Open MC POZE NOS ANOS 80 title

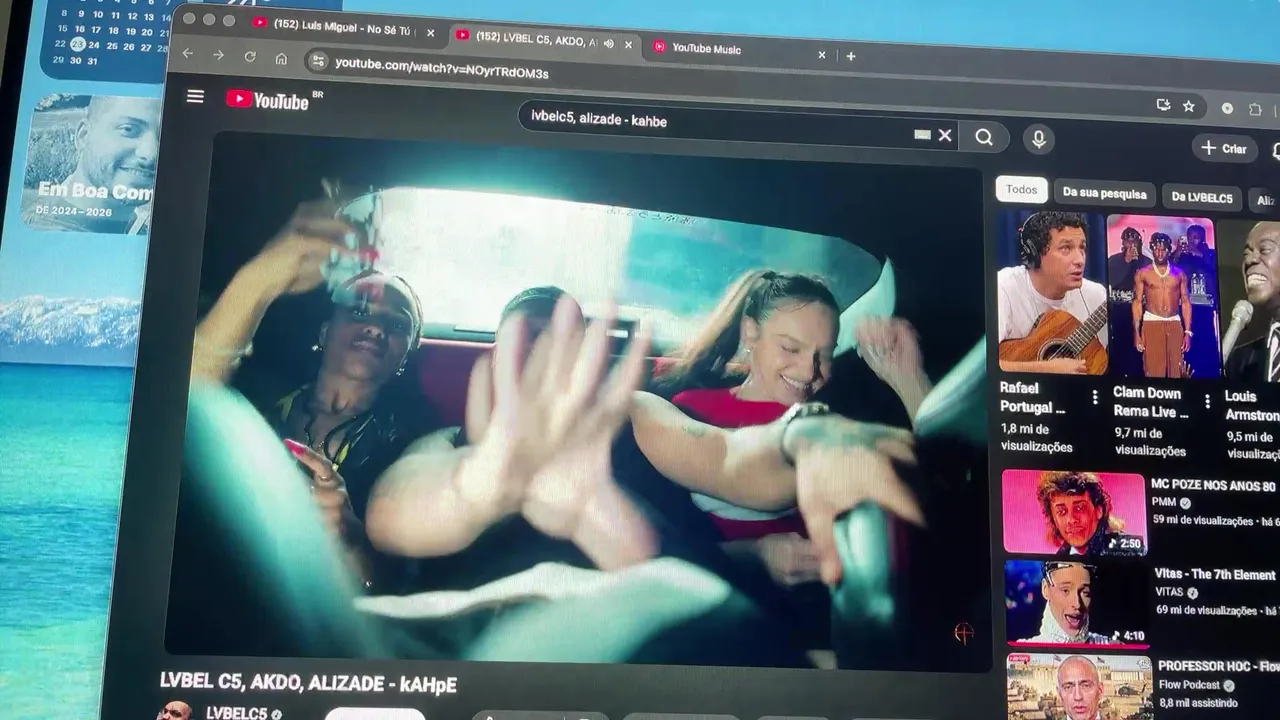[x=1213, y=485]
